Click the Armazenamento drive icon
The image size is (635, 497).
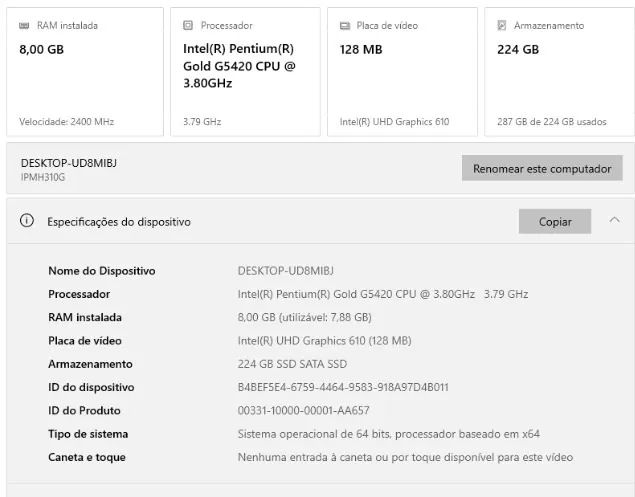click(502, 26)
